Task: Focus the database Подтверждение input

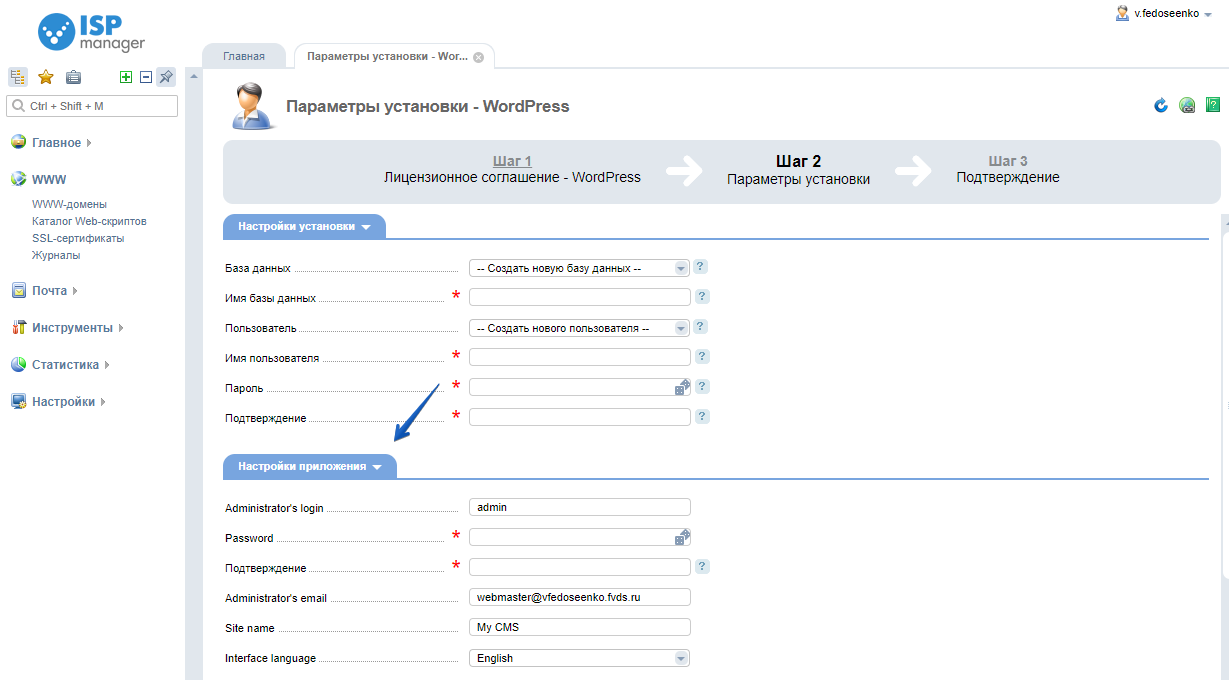Action: coord(580,417)
